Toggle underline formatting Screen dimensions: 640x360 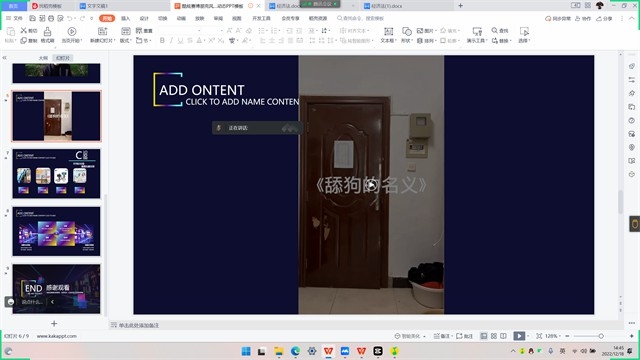click(x=180, y=40)
